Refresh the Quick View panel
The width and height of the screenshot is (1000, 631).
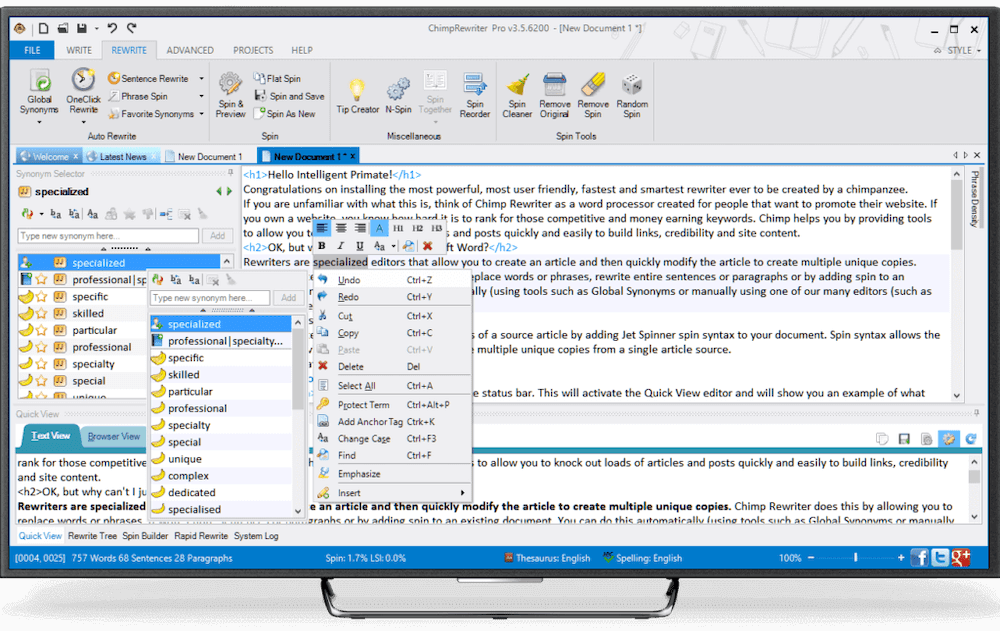[971, 439]
